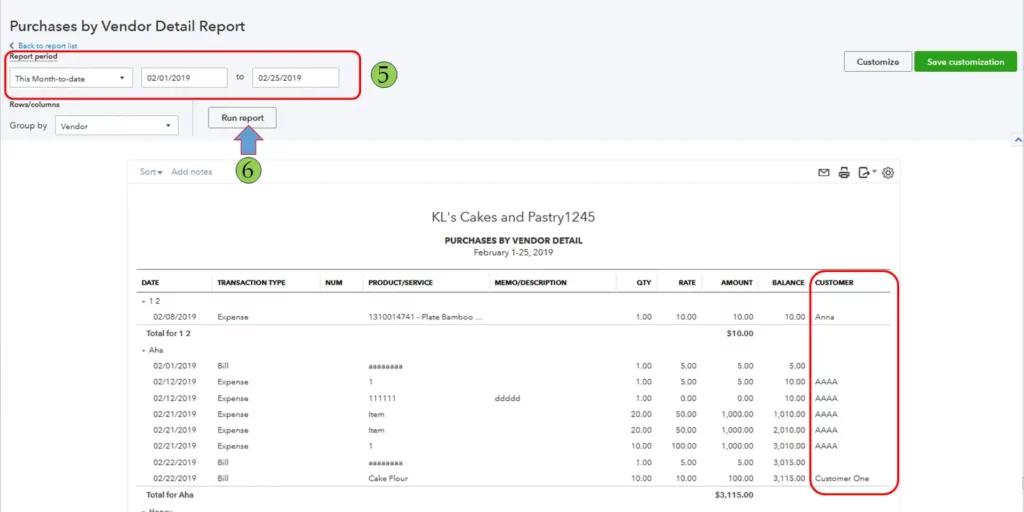
Task: Click the print report icon
Action: (x=844, y=173)
